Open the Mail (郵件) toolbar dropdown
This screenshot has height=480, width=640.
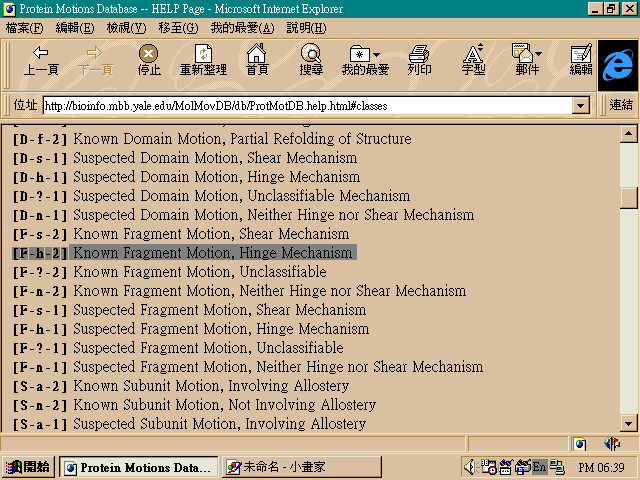(527, 60)
